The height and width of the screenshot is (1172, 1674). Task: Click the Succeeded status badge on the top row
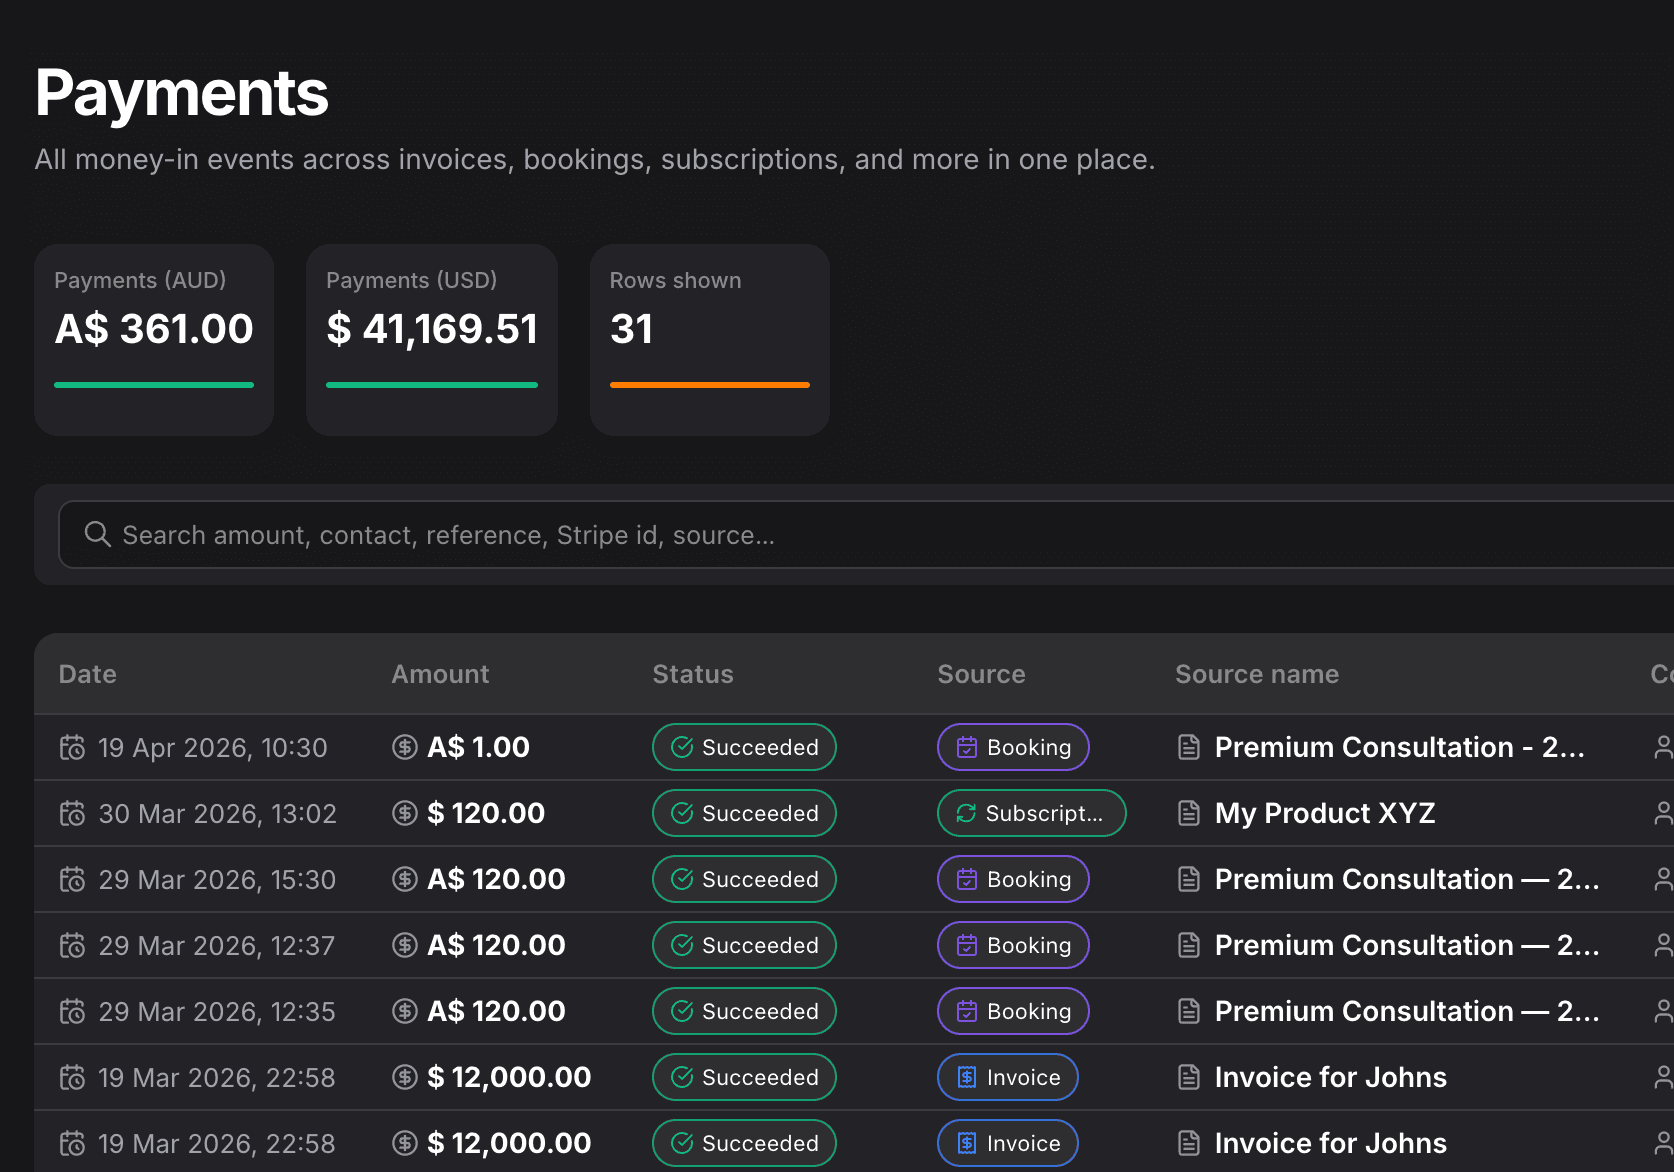tap(744, 747)
